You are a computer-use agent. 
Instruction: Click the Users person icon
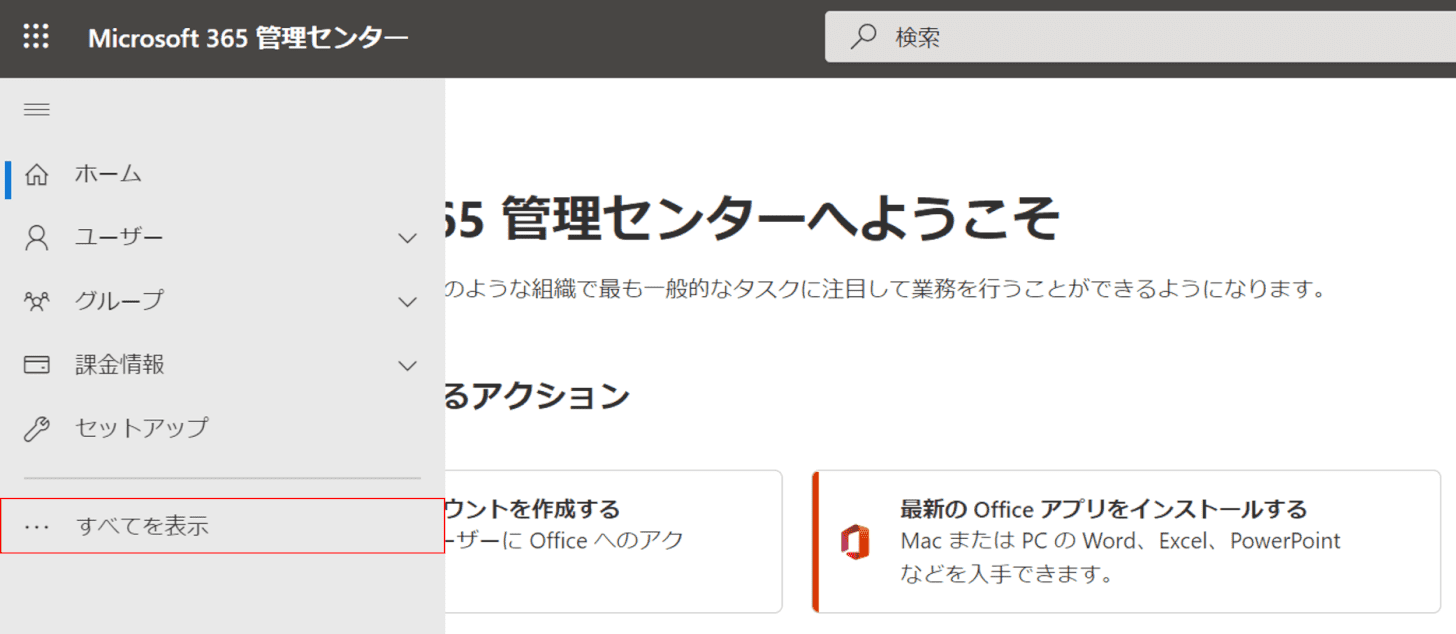coord(37,237)
